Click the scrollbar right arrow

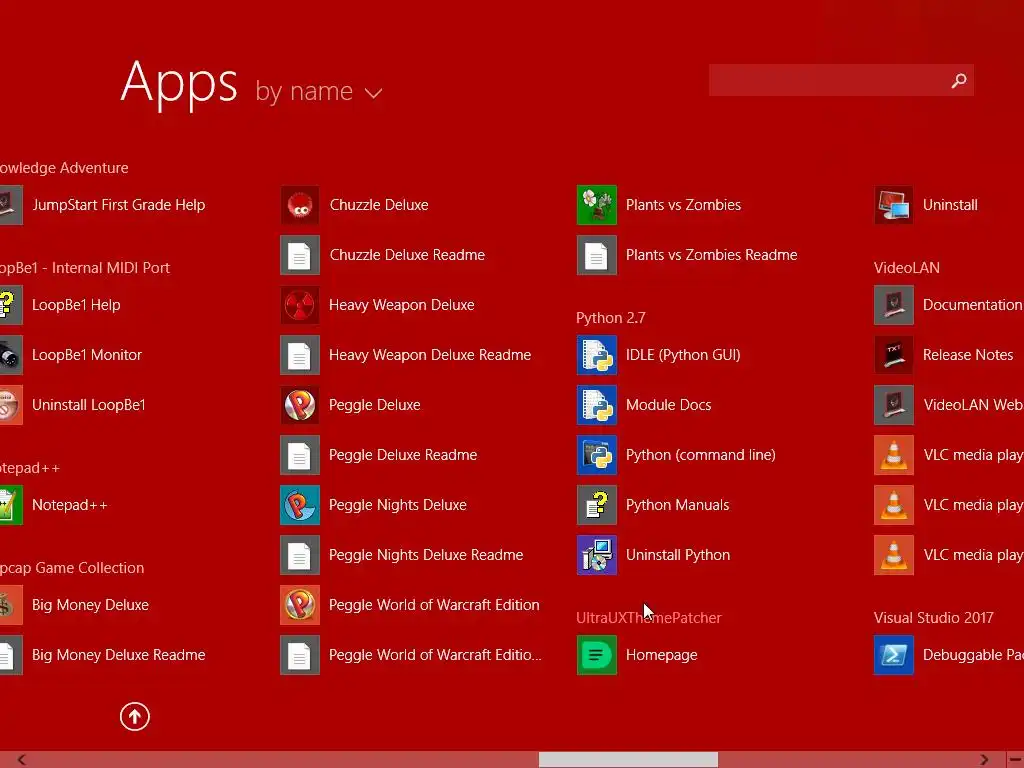pos(984,760)
